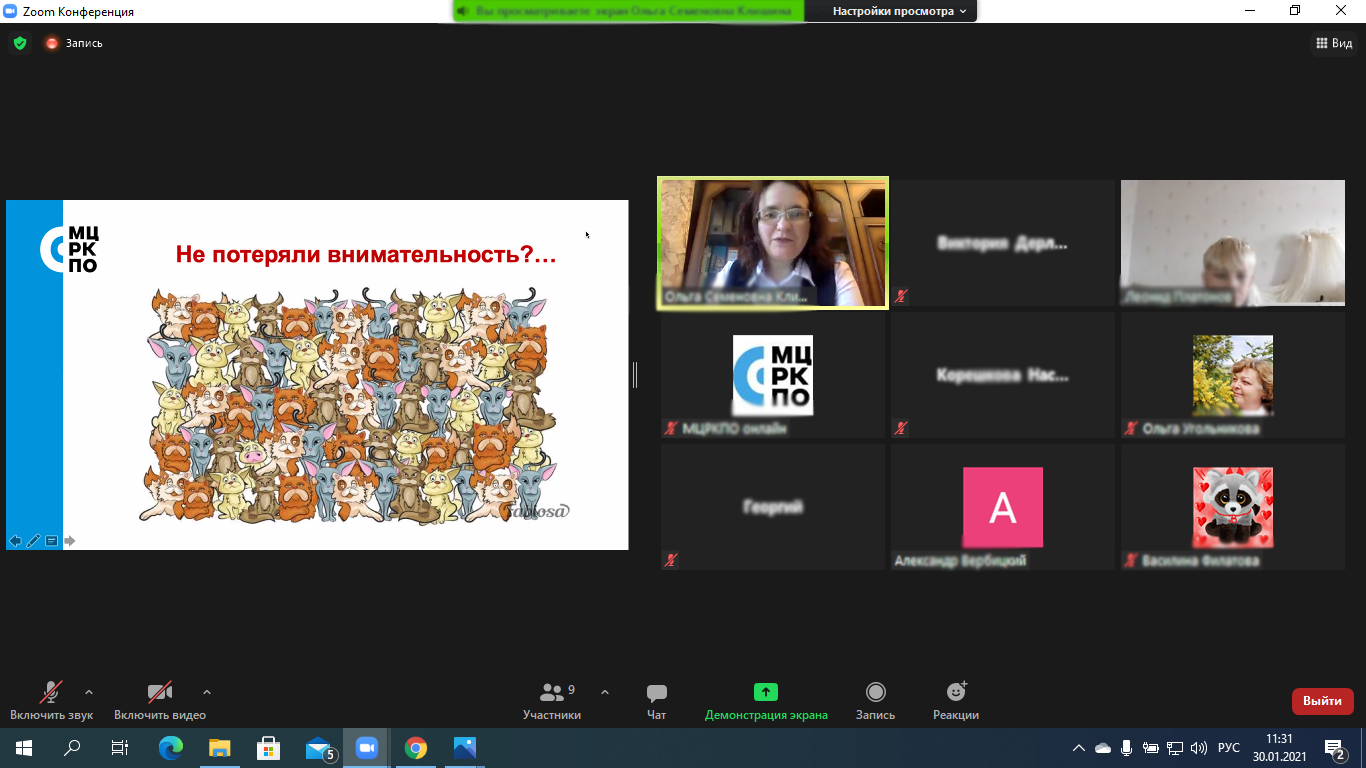Select Василина Филатова's participant tile

(1233, 507)
